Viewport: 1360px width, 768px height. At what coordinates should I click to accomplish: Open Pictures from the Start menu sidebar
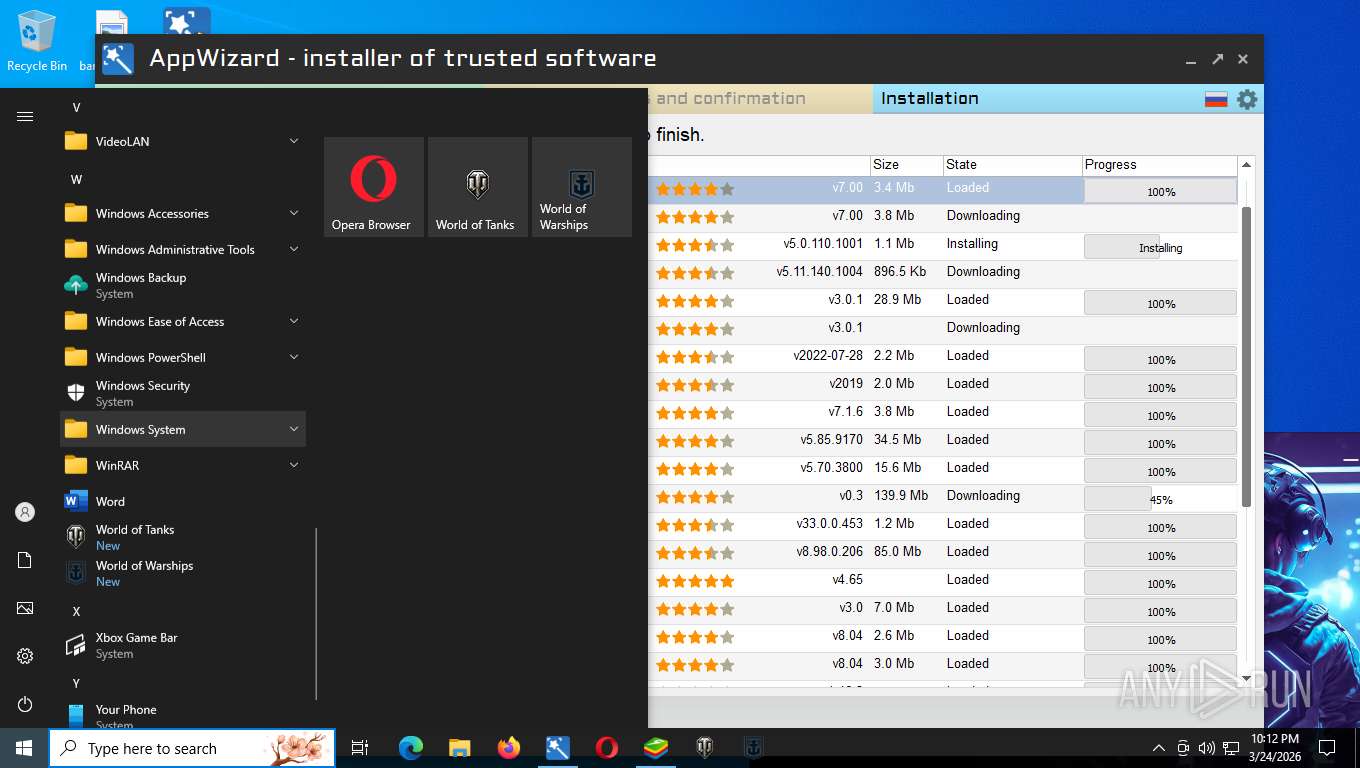[25, 608]
